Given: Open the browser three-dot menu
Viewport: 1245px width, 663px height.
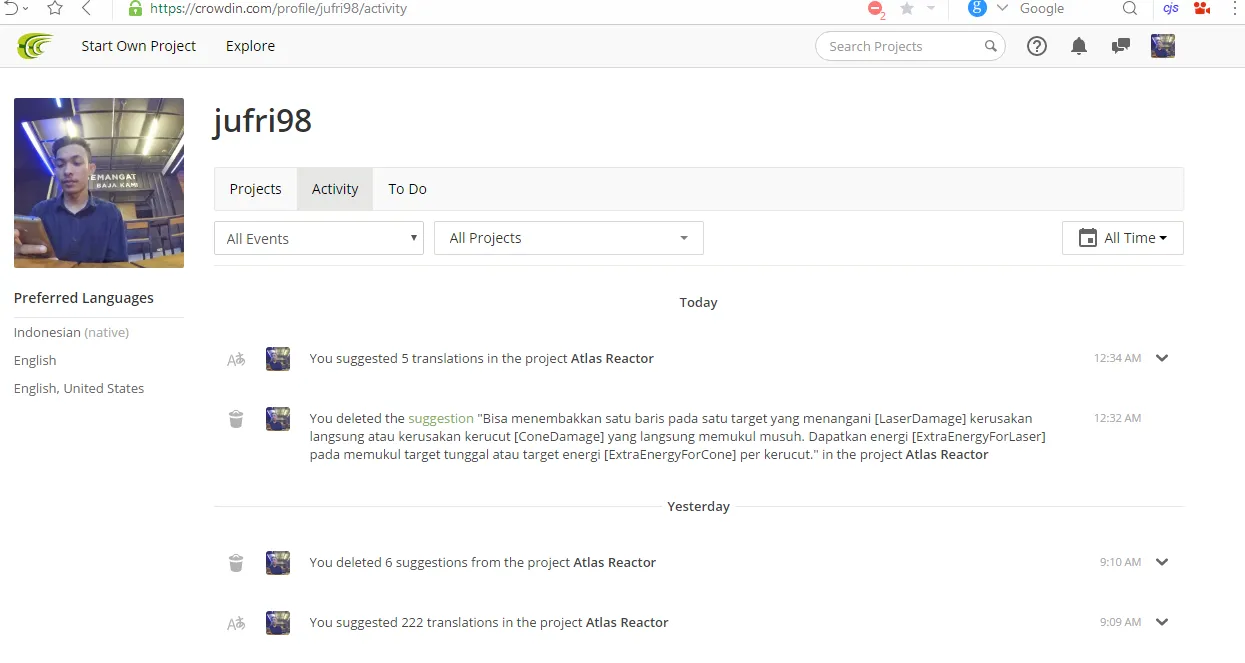Looking at the screenshot, I should 1234,8.
